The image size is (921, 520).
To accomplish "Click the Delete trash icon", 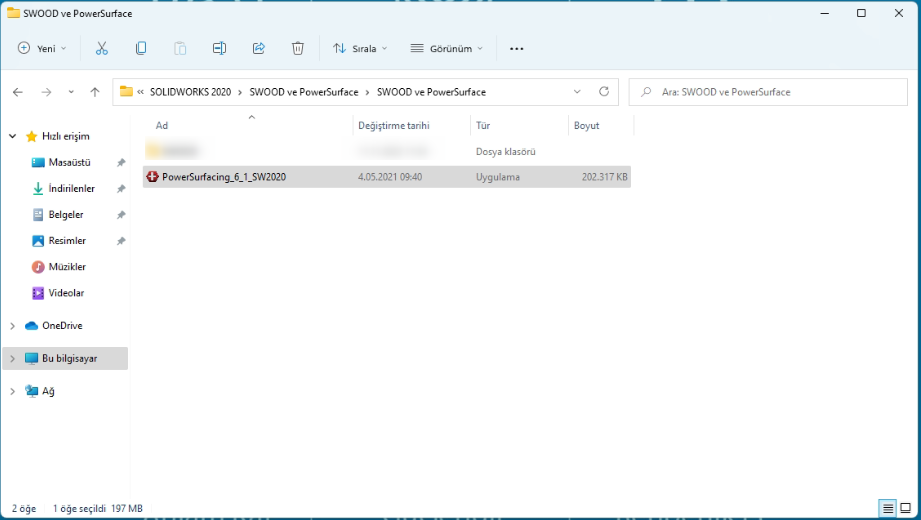I will click(x=298, y=48).
